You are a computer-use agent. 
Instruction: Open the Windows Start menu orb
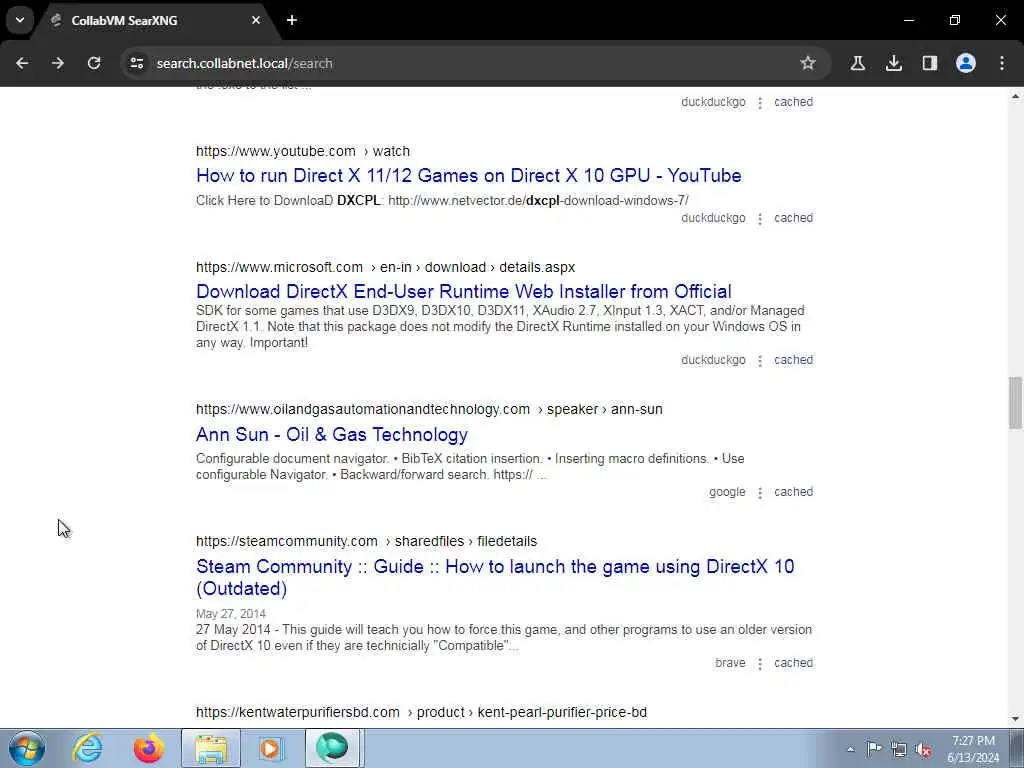[27, 748]
